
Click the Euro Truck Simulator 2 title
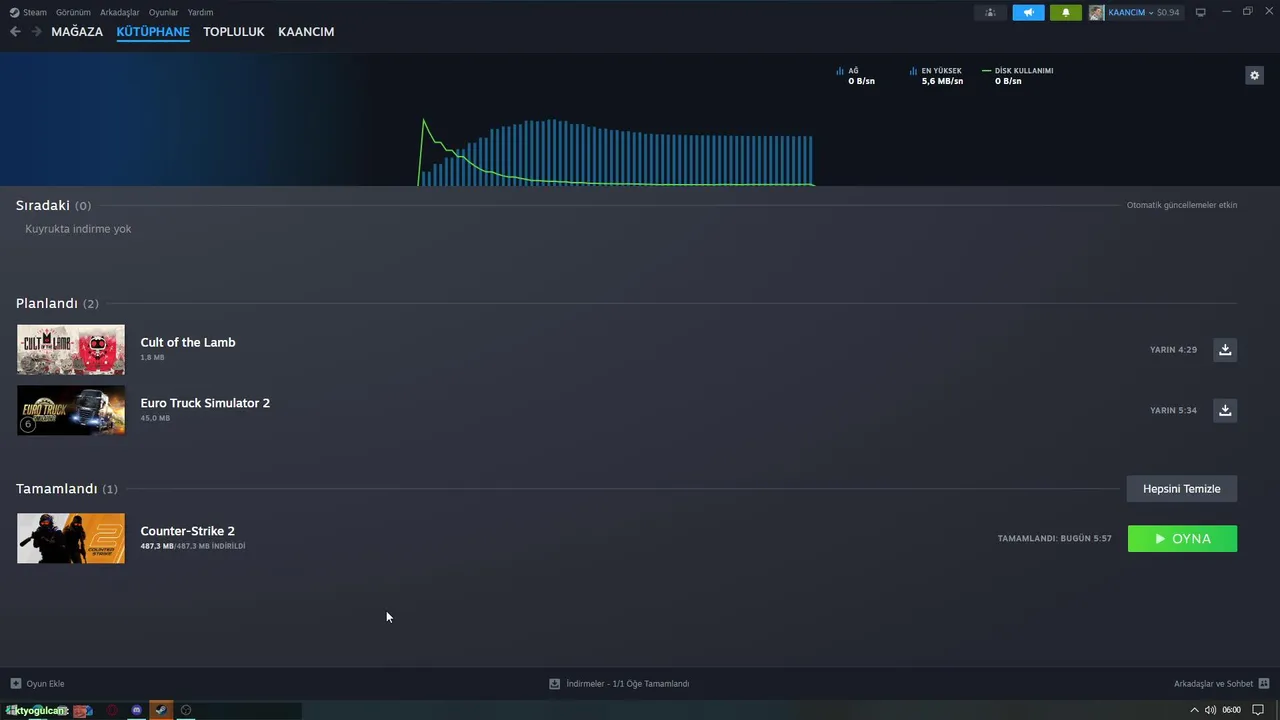205,403
